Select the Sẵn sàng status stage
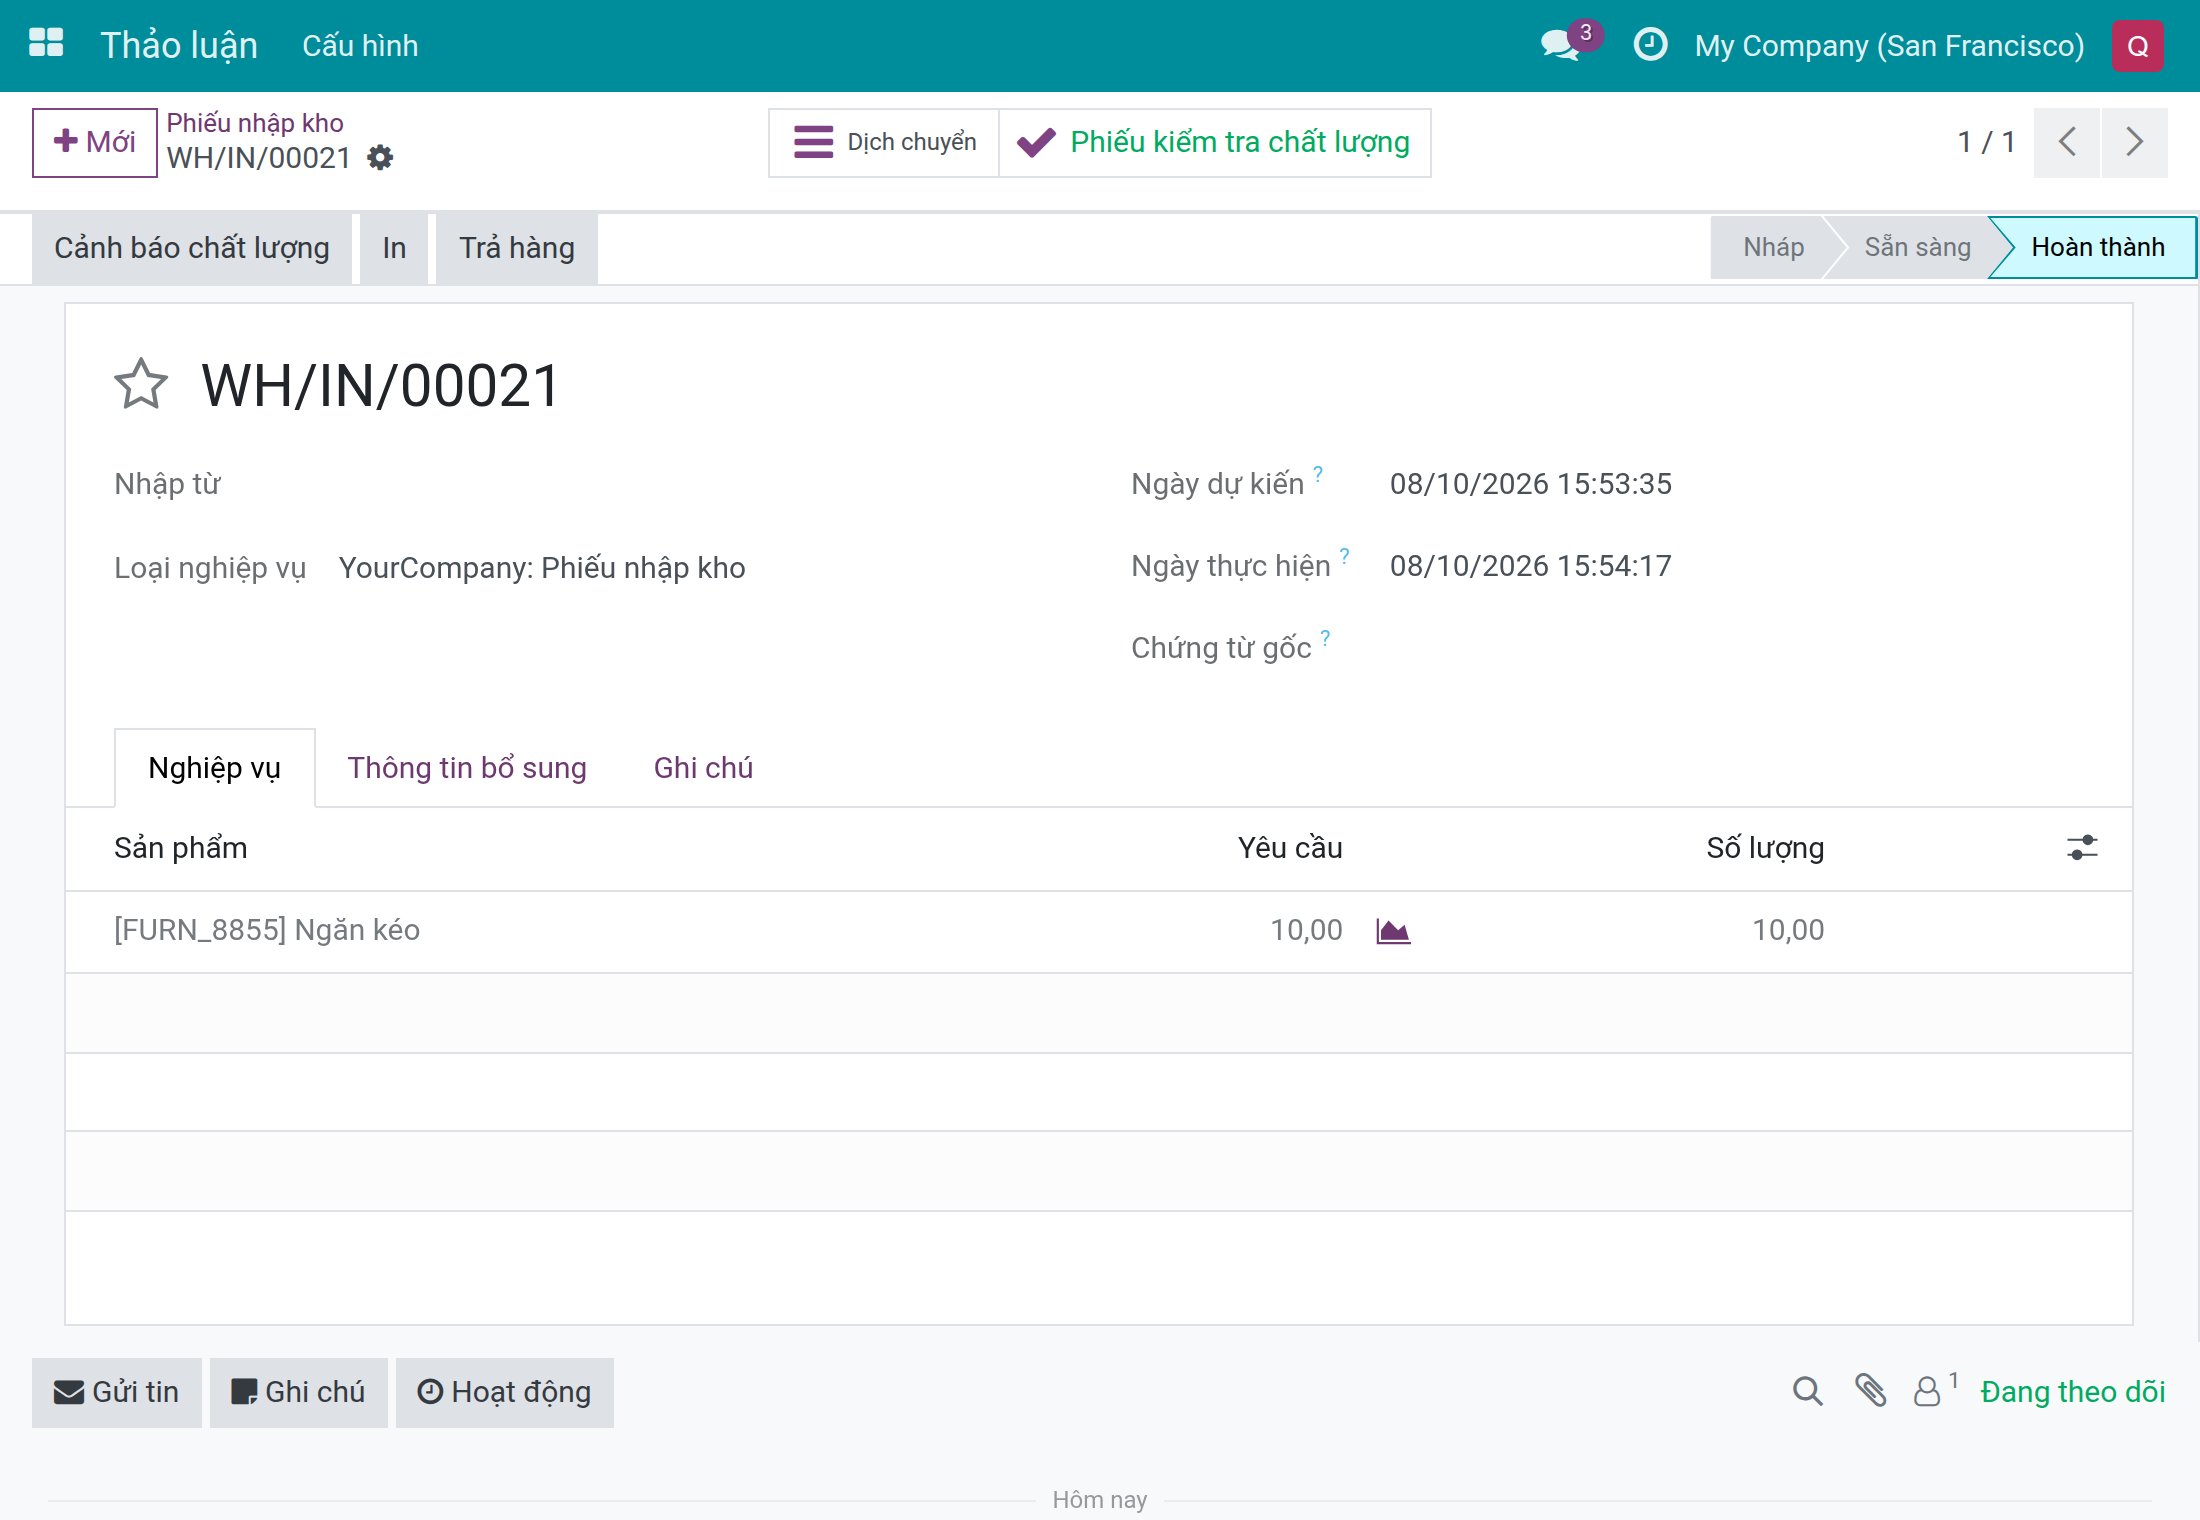Image resolution: width=2200 pixels, height=1520 pixels. click(x=1917, y=247)
